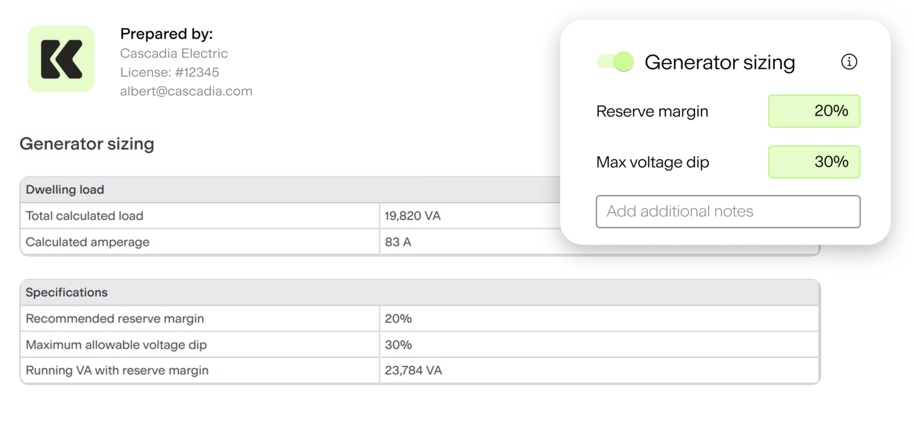The height and width of the screenshot is (423, 914).
Task: Toggle the Generator sizing switch off
Action: 615,62
